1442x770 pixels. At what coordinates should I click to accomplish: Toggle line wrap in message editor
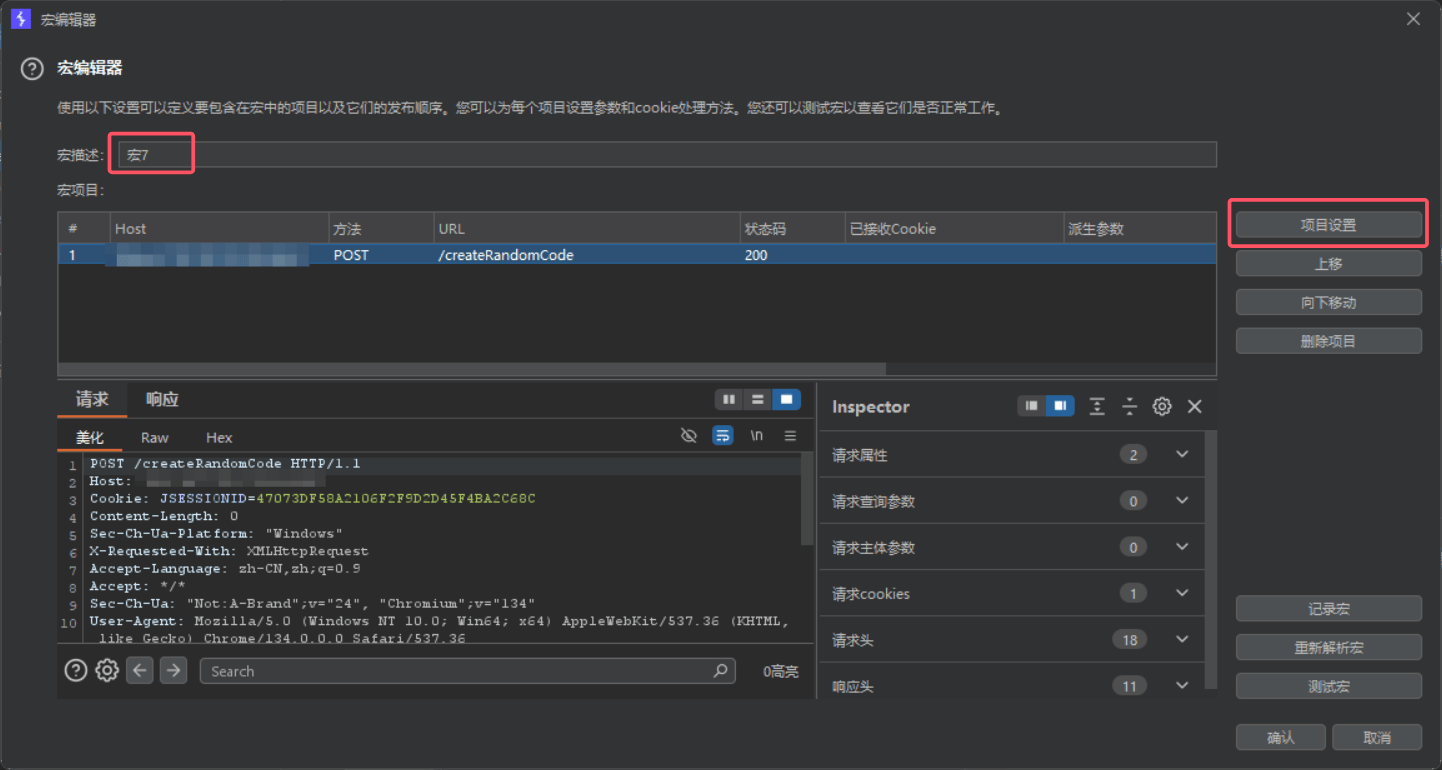pos(722,436)
